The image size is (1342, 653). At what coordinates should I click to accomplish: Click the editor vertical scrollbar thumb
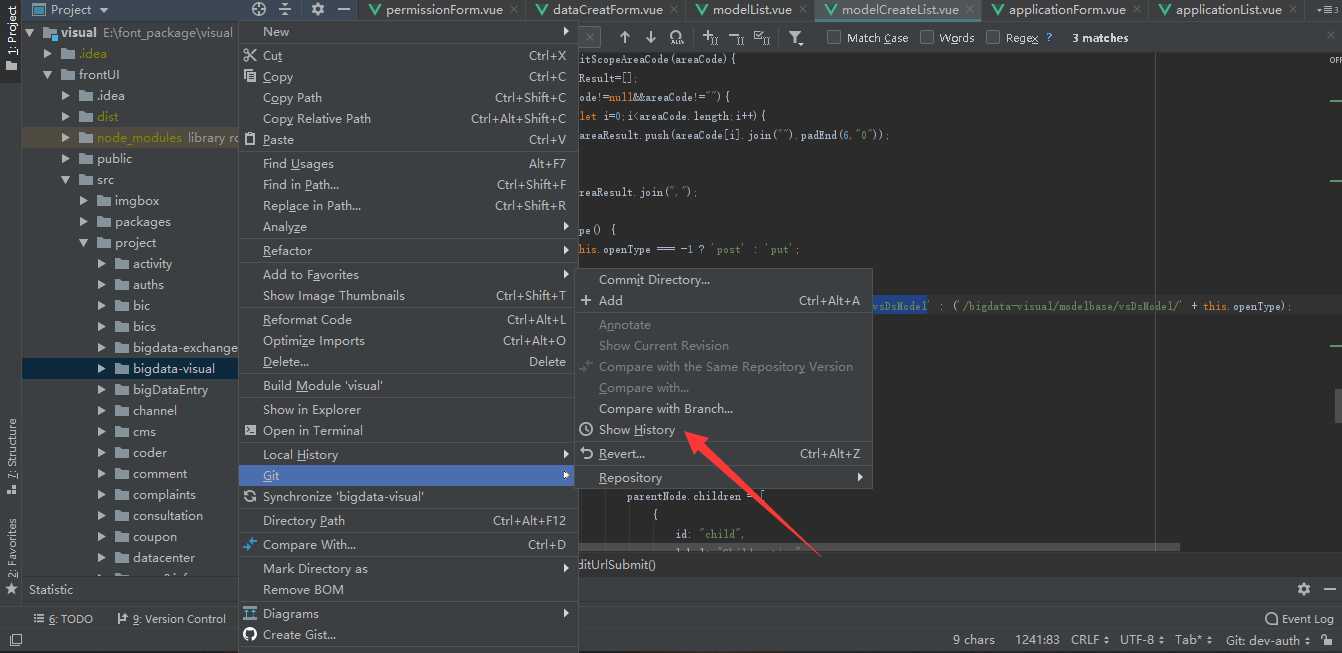(x=1337, y=404)
